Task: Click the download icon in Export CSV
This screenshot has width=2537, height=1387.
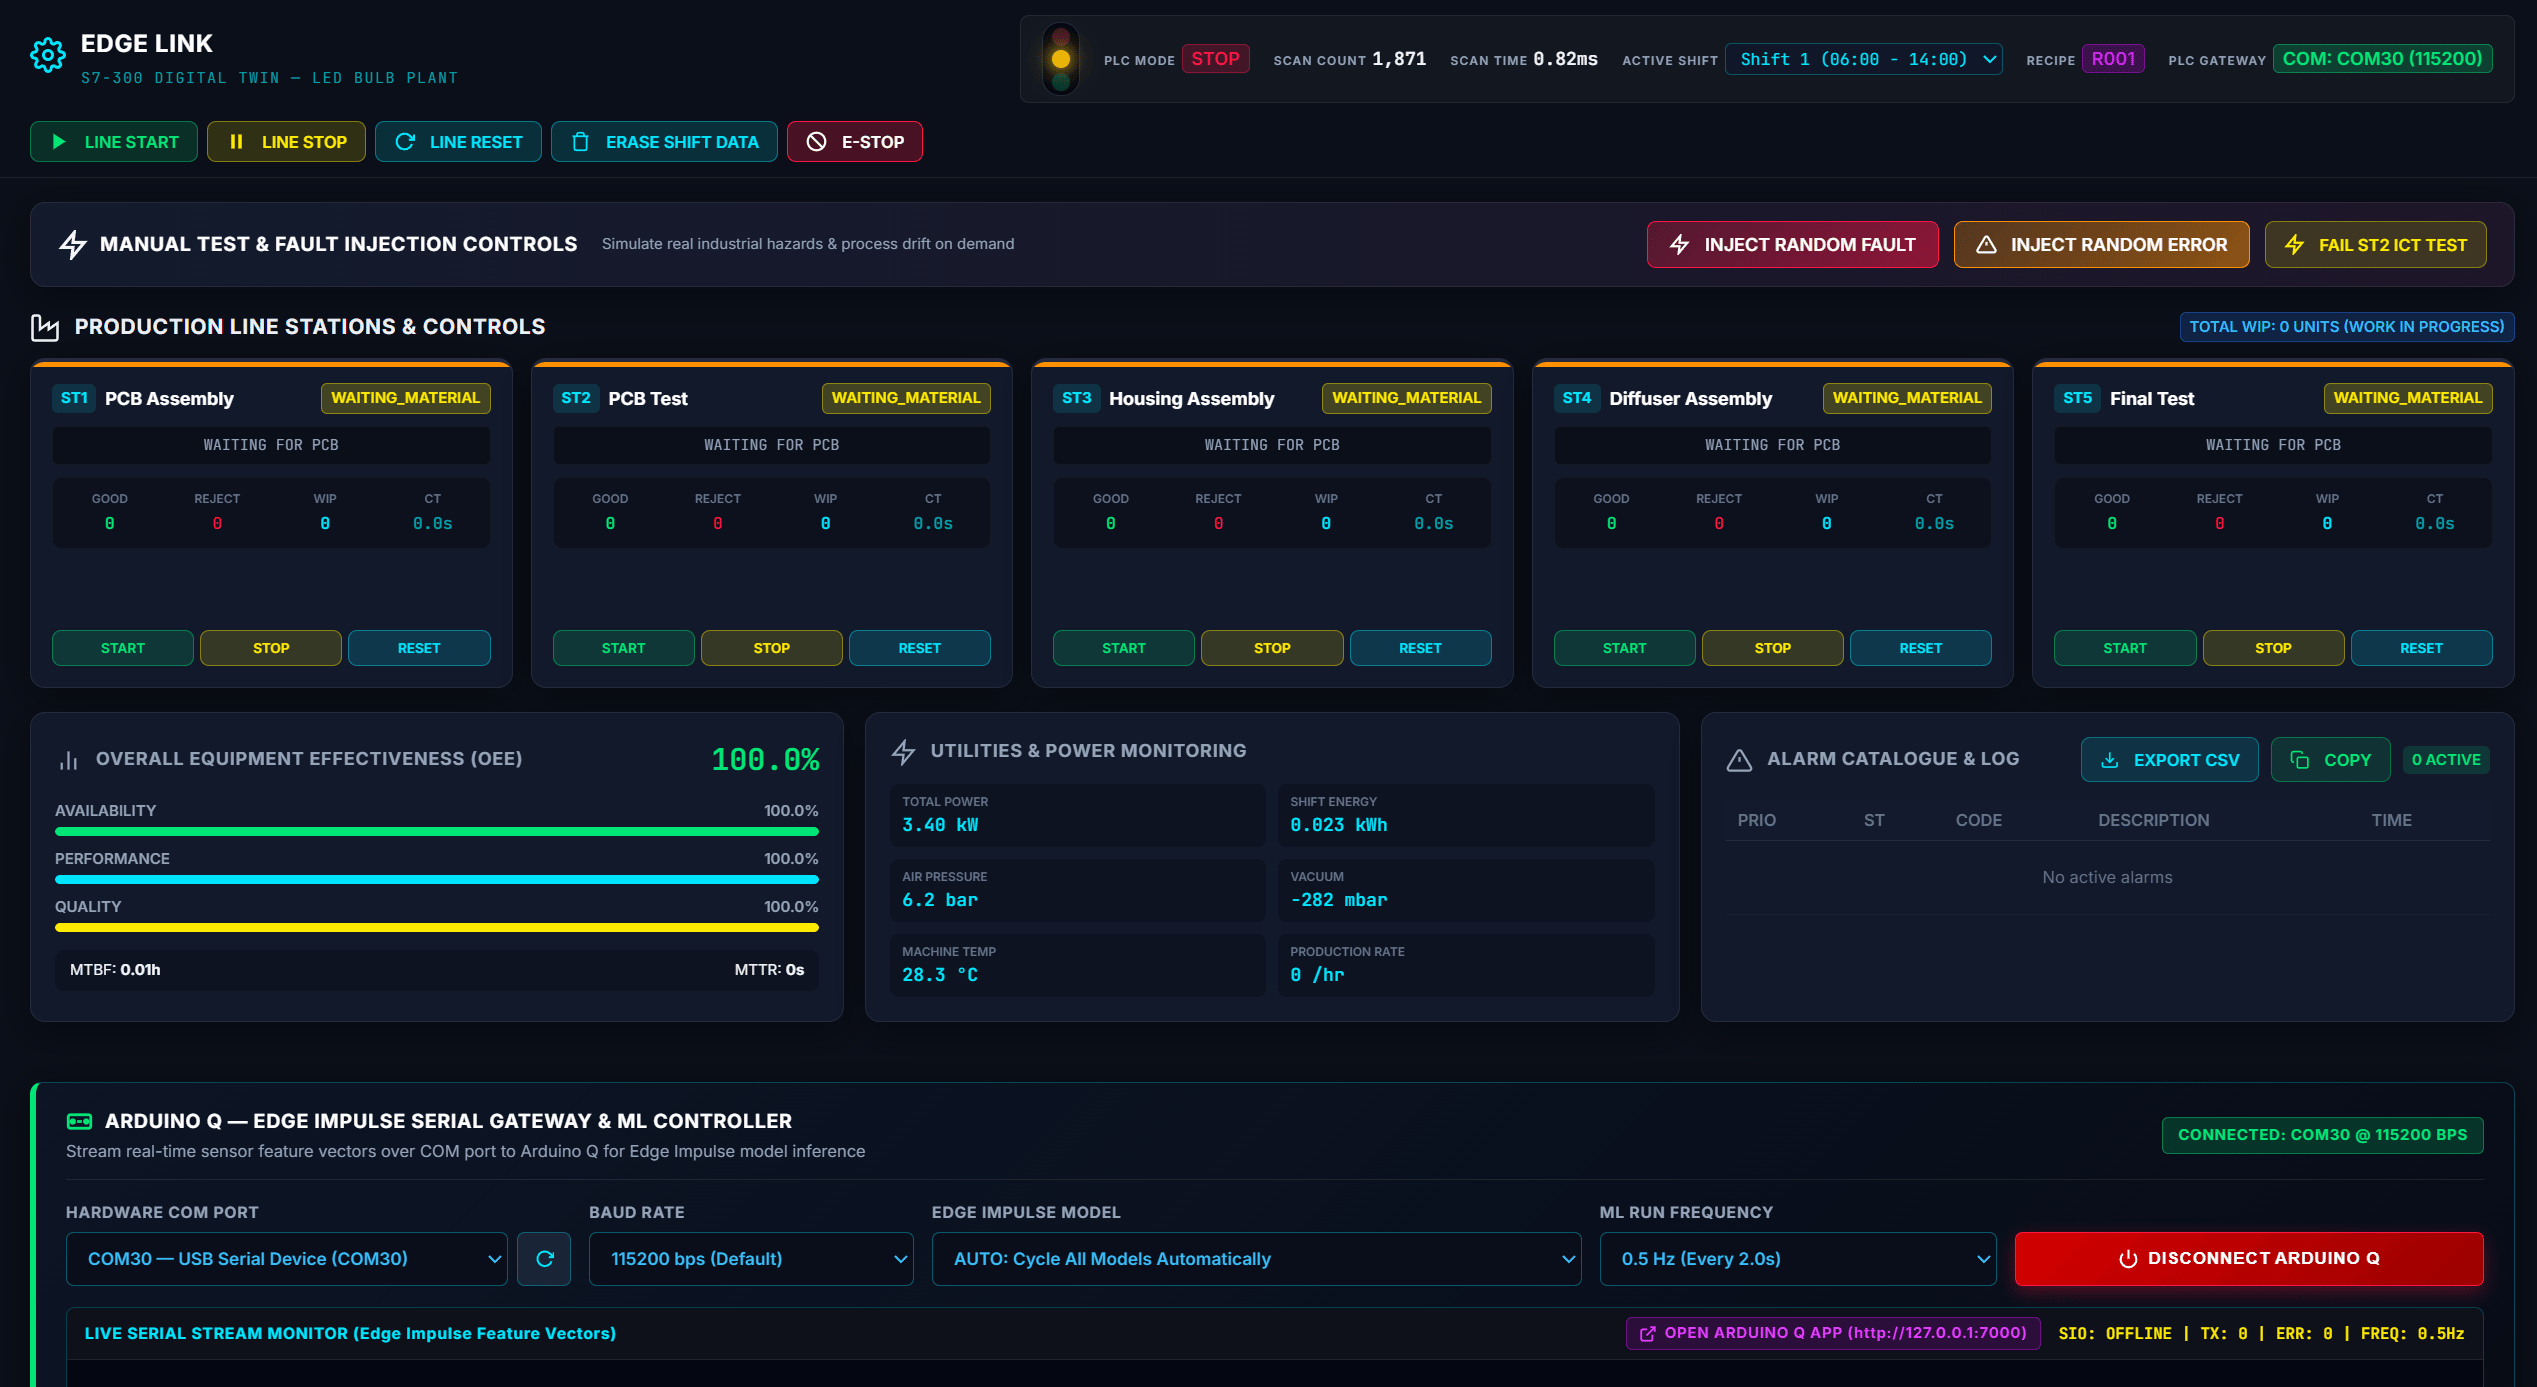Action: pyautogui.click(x=2110, y=760)
